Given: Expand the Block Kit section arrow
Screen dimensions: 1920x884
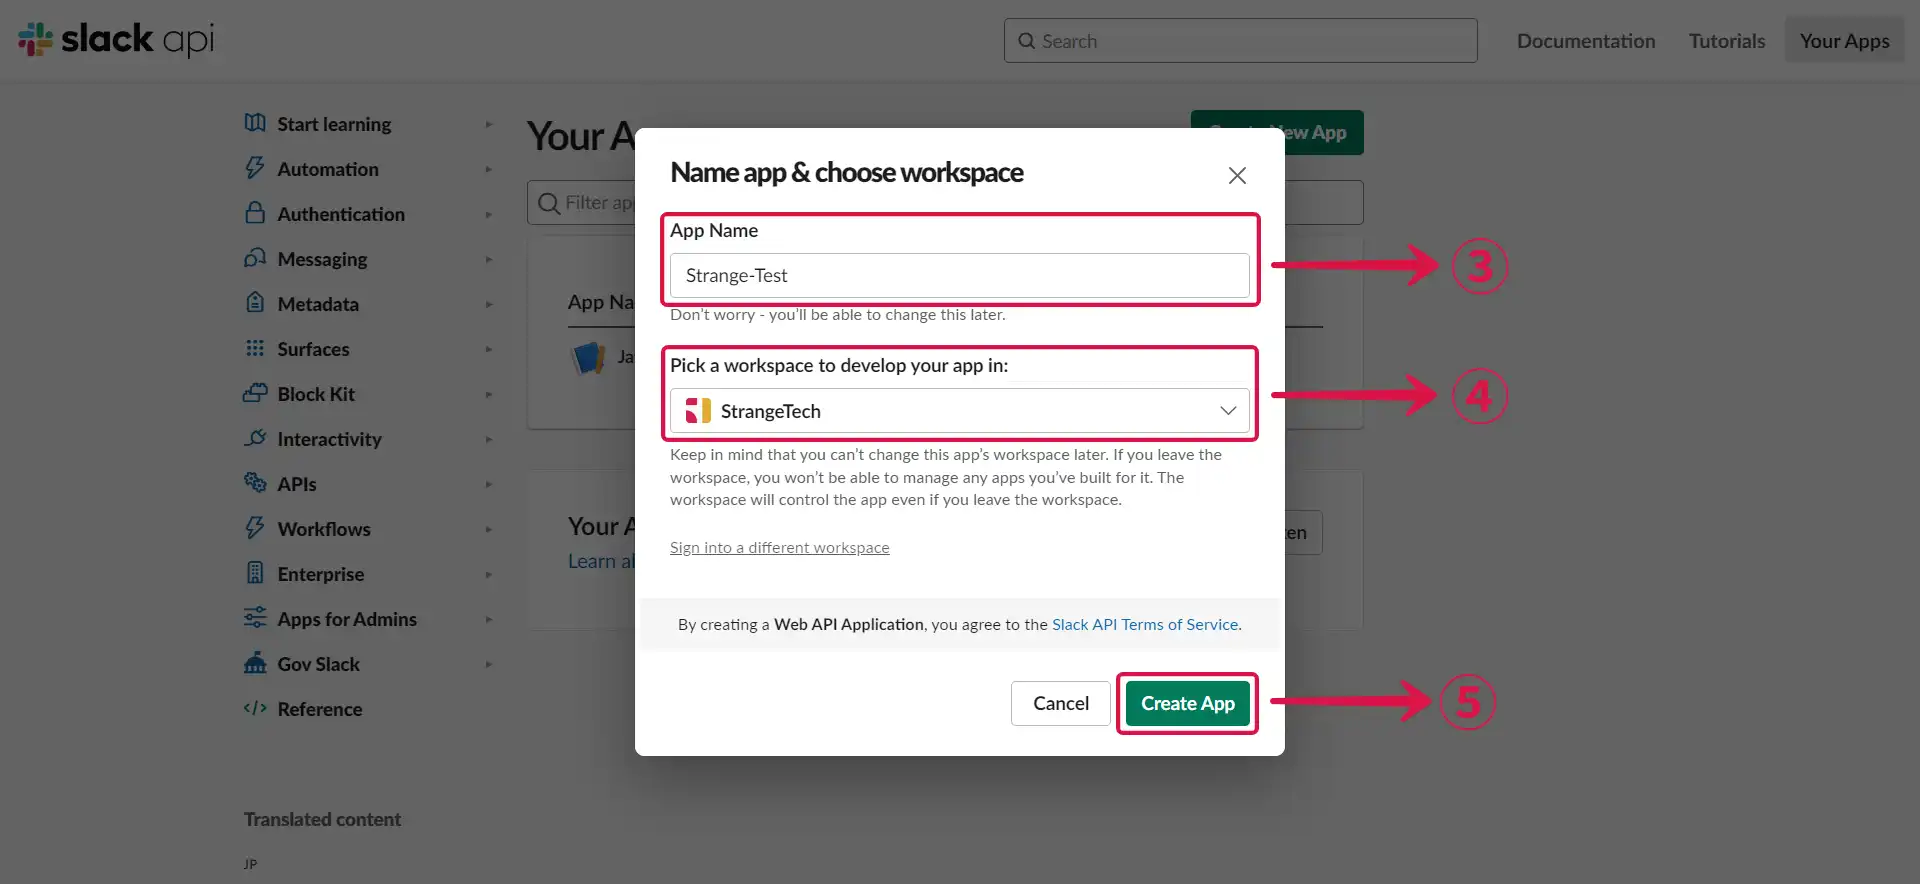Looking at the screenshot, I should pyautogui.click(x=489, y=394).
